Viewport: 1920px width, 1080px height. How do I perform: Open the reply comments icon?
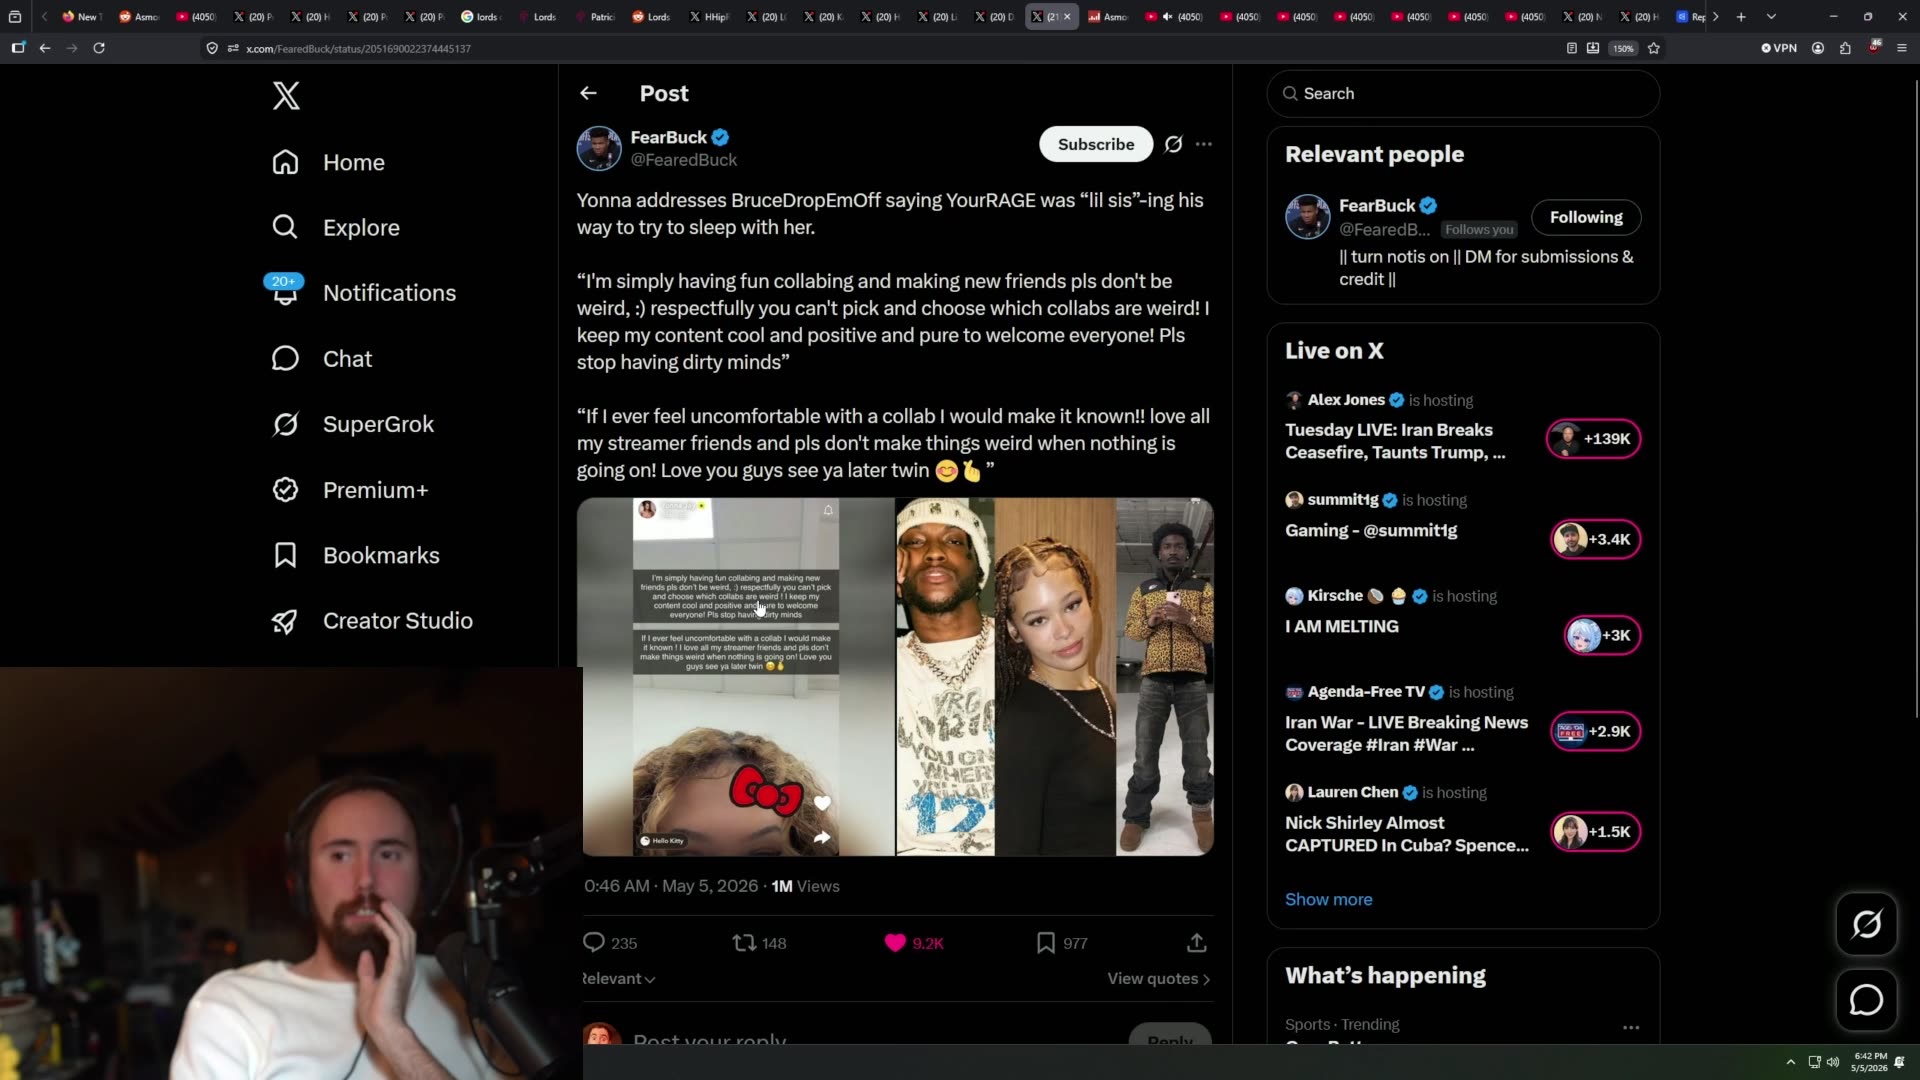pos(594,942)
